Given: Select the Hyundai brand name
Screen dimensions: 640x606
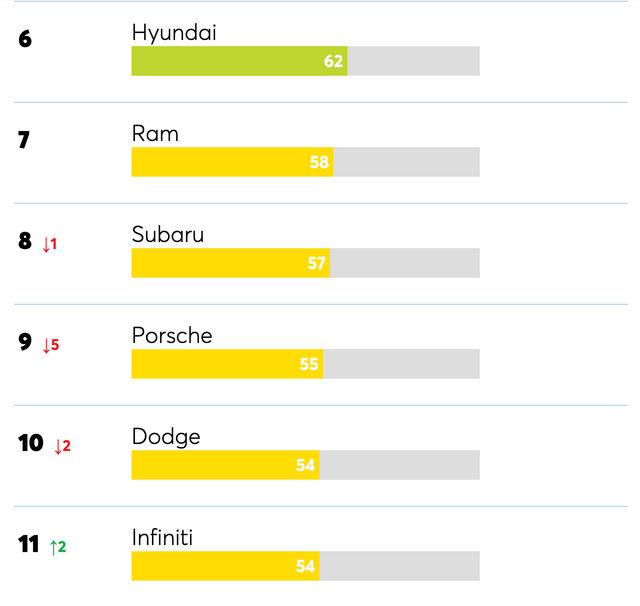Looking at the screenshot, I should point(174,33).
